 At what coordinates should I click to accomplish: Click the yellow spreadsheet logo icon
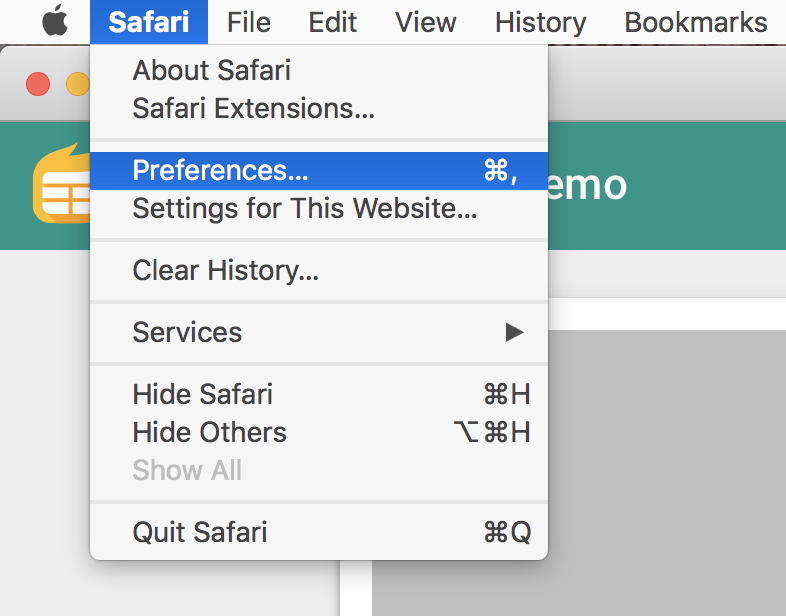coord(61,183)
